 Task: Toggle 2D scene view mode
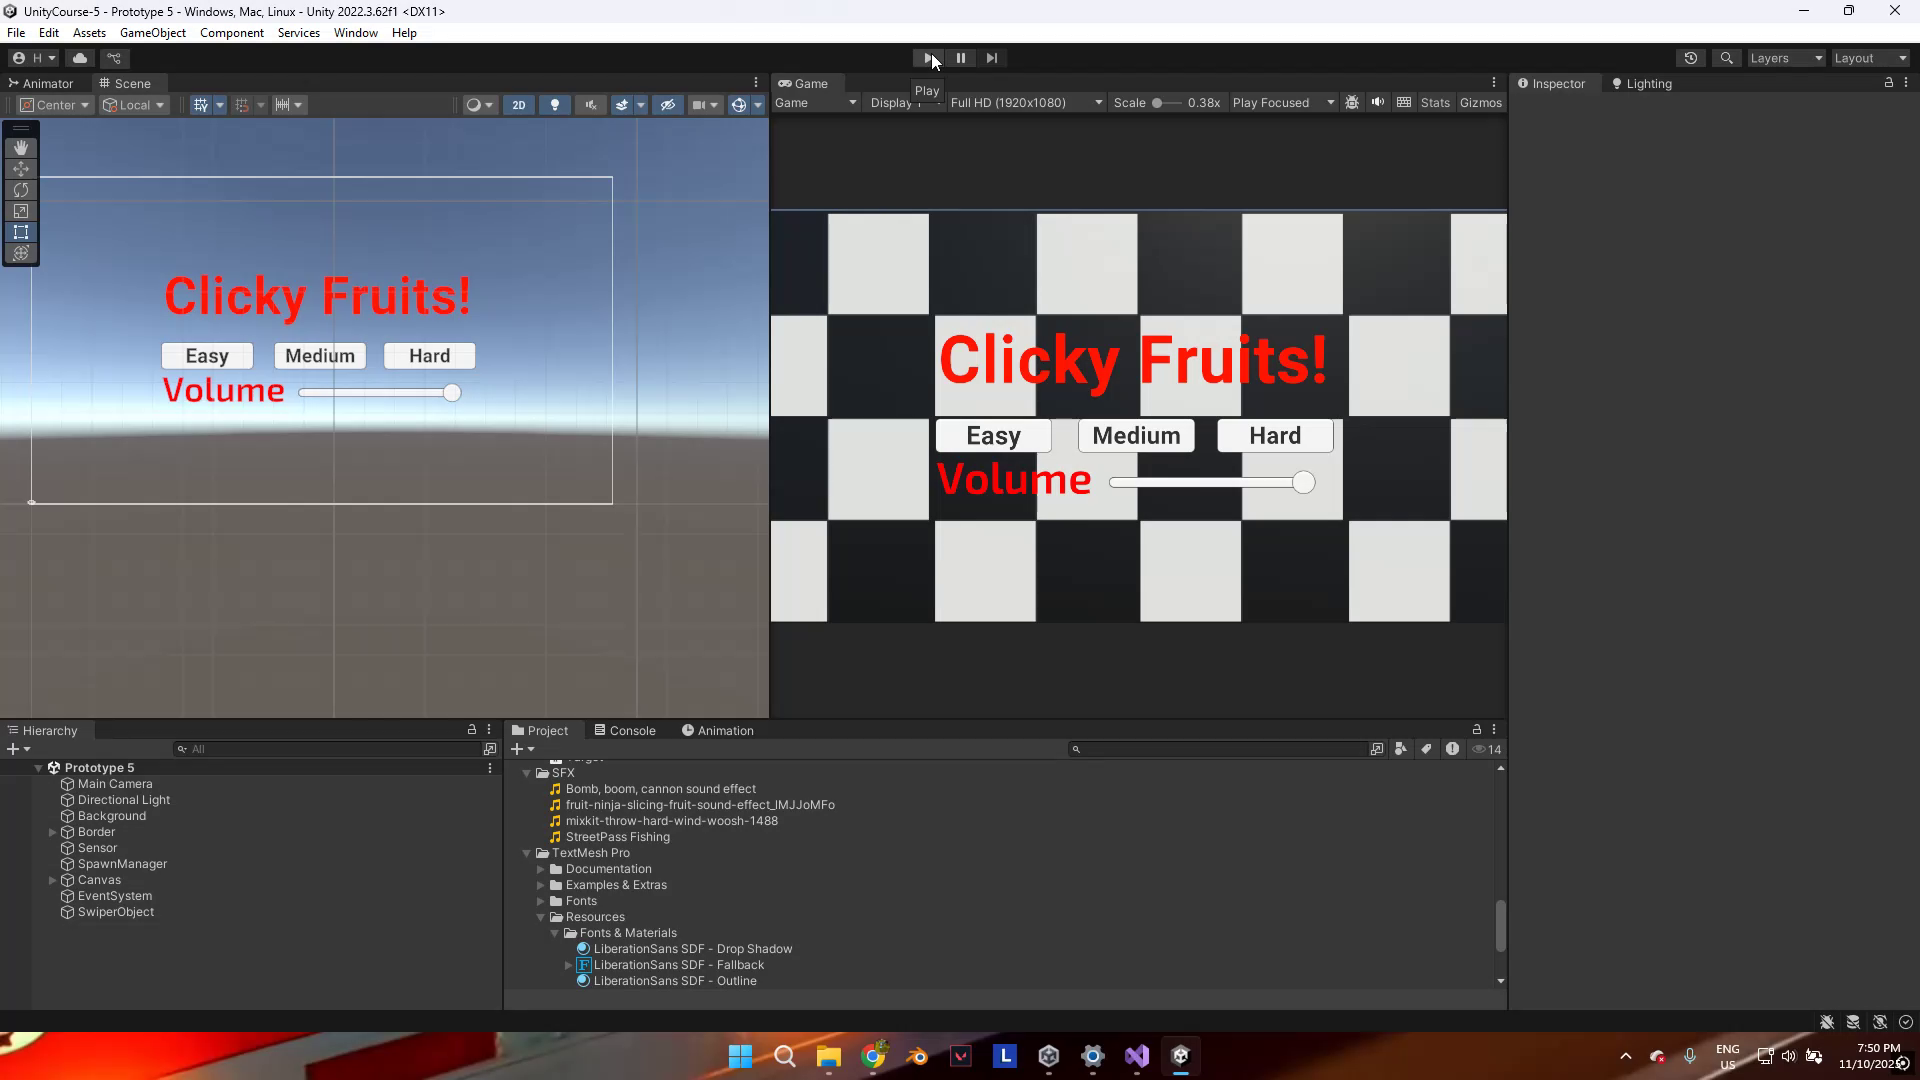[518, 105]
